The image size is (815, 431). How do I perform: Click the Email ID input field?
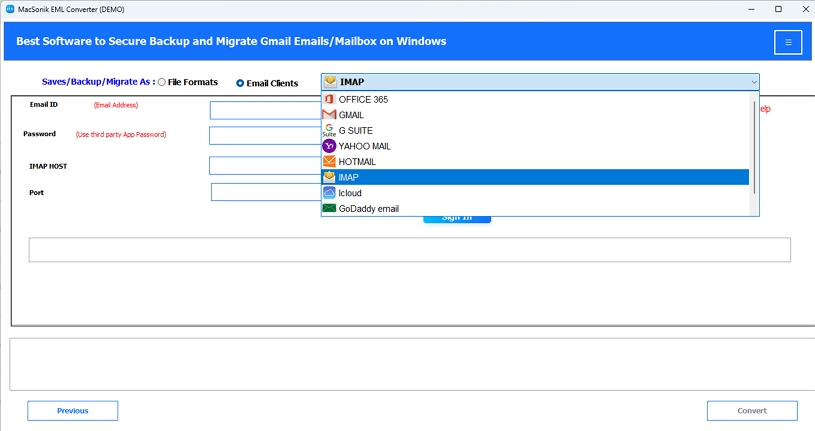pos(266,110)
